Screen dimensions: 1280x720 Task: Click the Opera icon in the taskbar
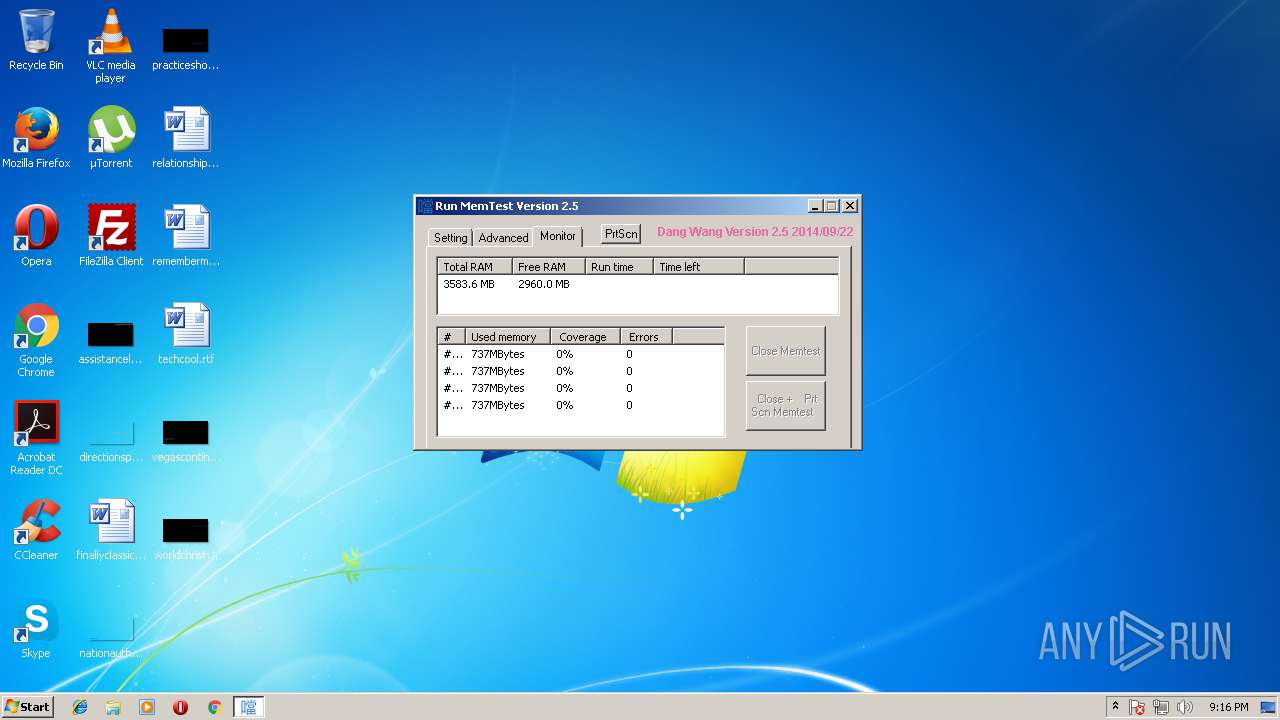(x=180, y=707)
